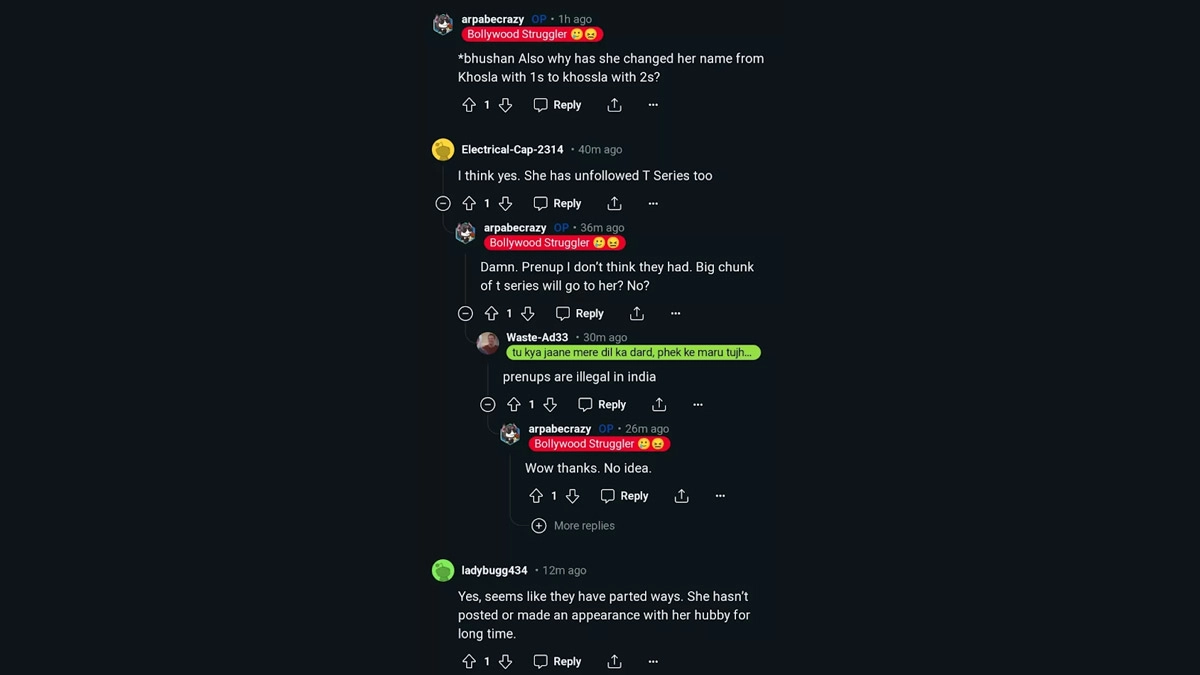
Task: Reply to 'prenups are illegal in india'
Action: tap(602, 405)
